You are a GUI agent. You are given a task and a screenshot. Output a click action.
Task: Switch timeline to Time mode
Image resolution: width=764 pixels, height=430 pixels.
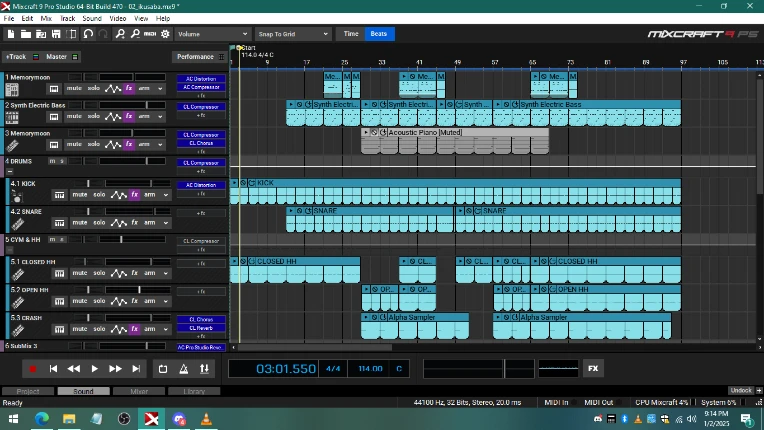click(351, 34)
